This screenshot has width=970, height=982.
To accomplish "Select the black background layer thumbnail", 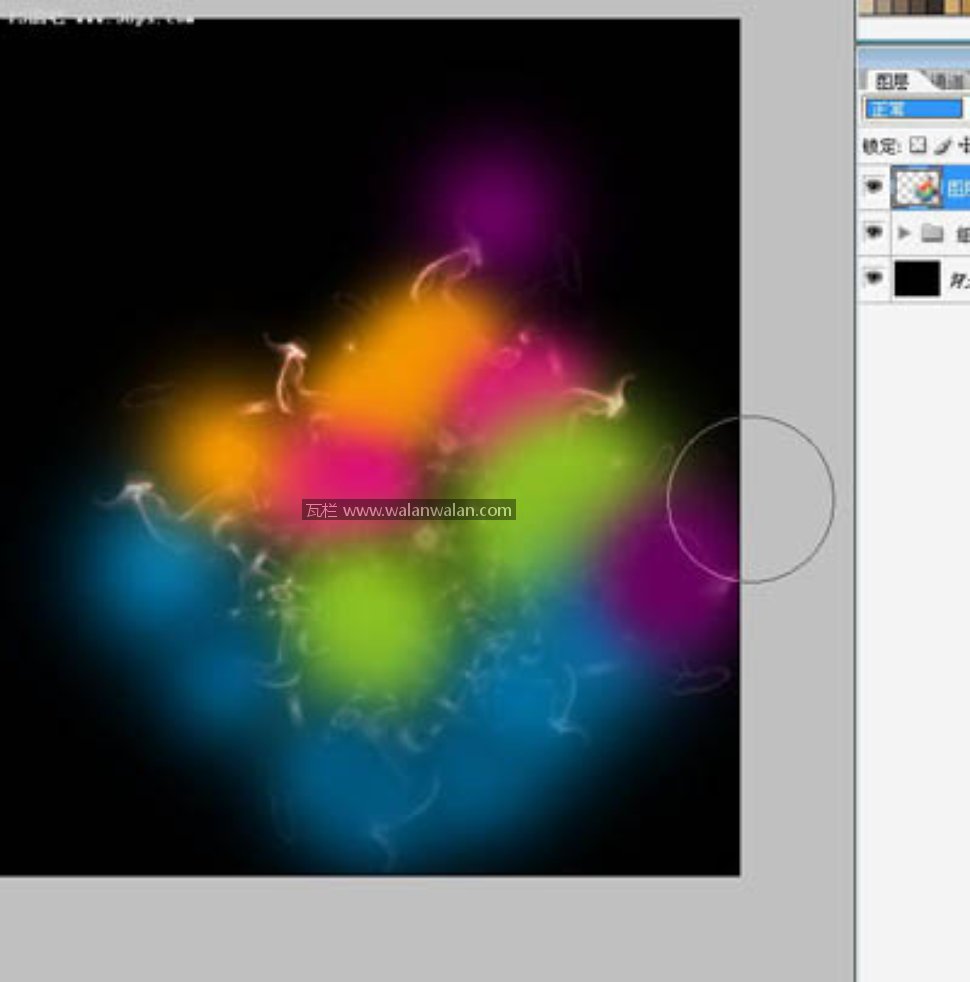I will tap(917, 279).
